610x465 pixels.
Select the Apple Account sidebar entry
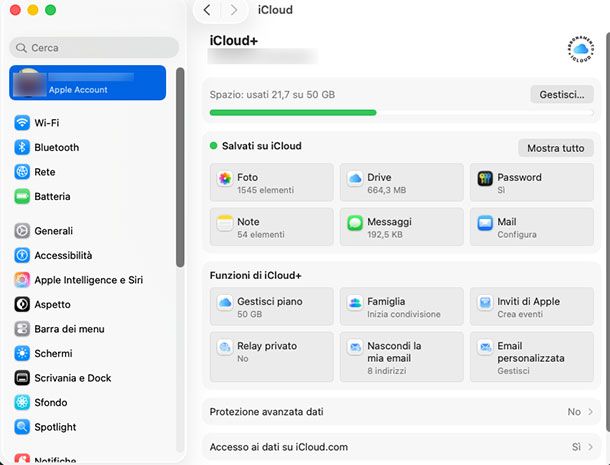[x=88, y=82]
